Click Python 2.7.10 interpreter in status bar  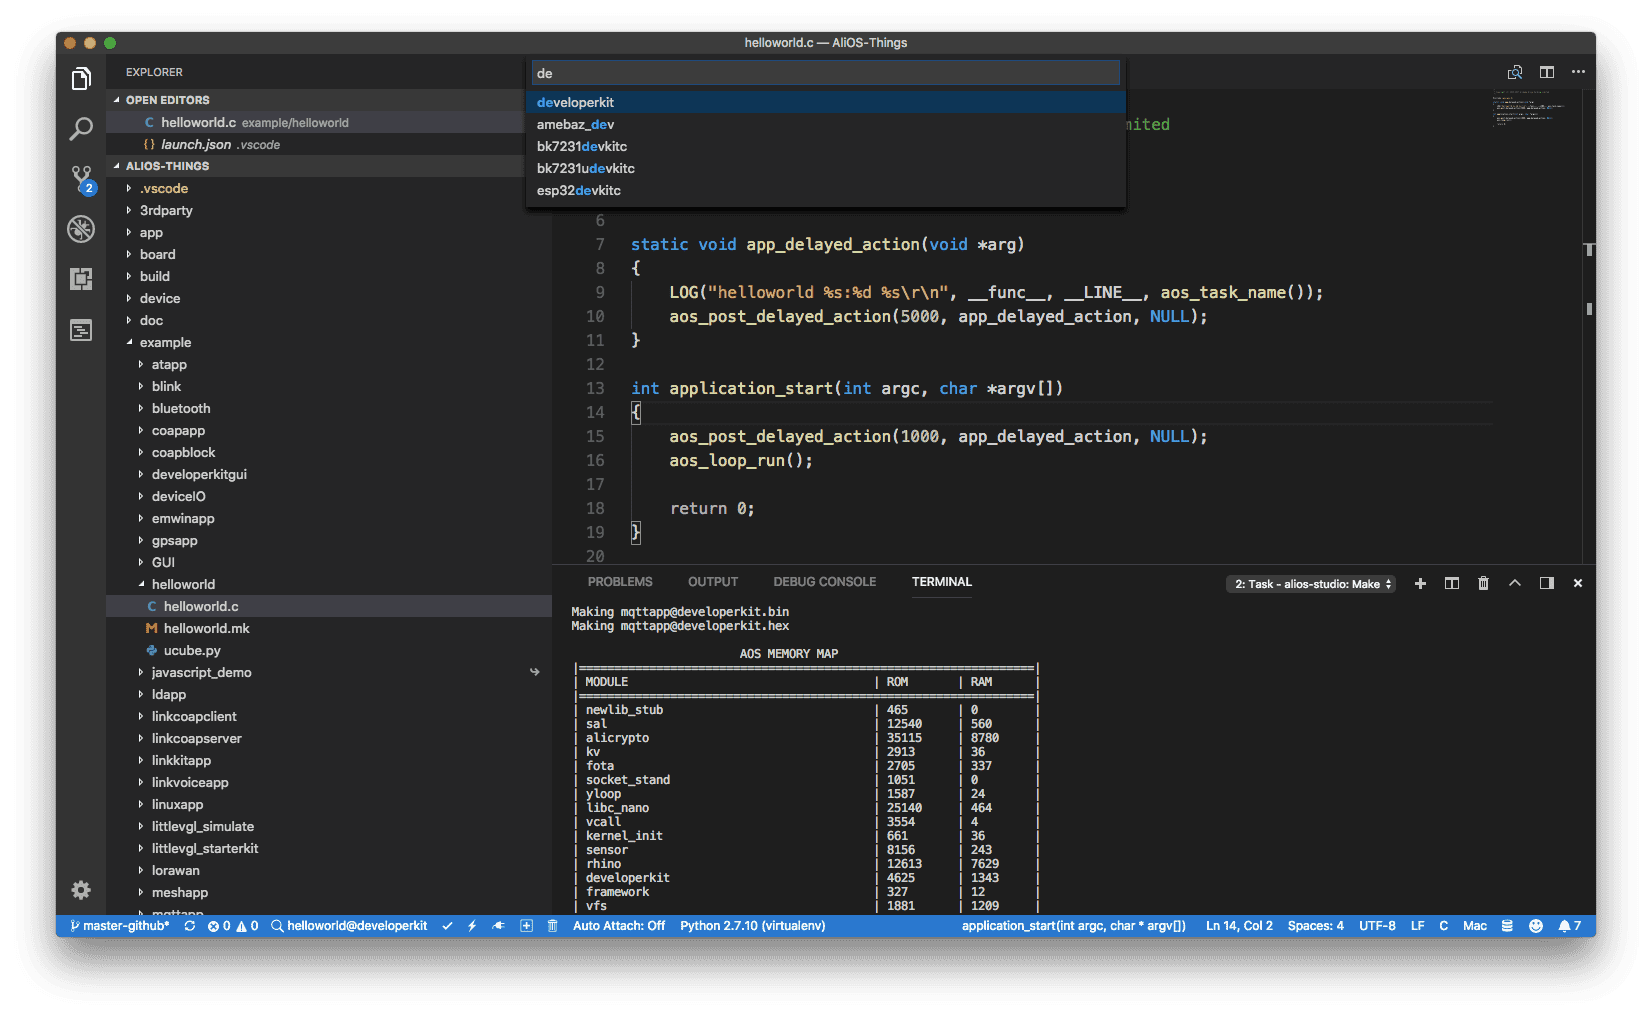(x=752, y=926)
